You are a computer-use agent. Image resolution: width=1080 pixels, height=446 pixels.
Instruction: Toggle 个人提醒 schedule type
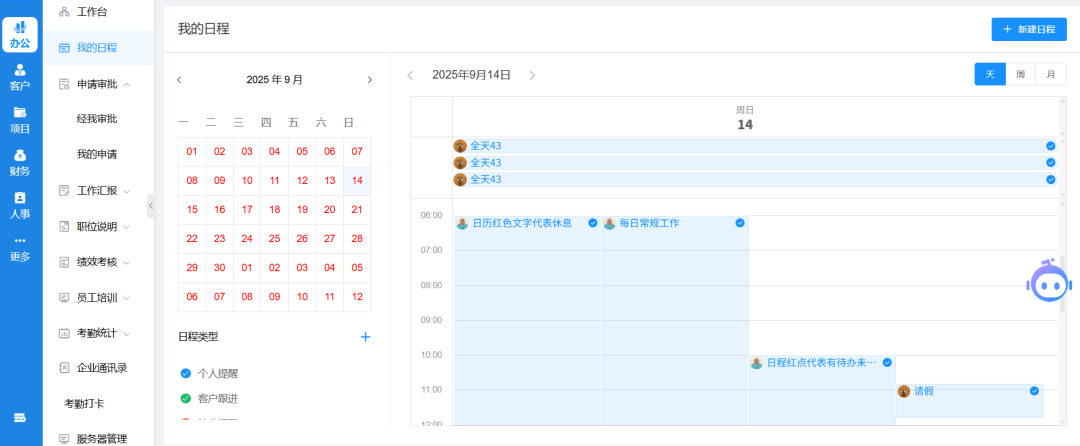pyautogui.click(x=185, y=373)
